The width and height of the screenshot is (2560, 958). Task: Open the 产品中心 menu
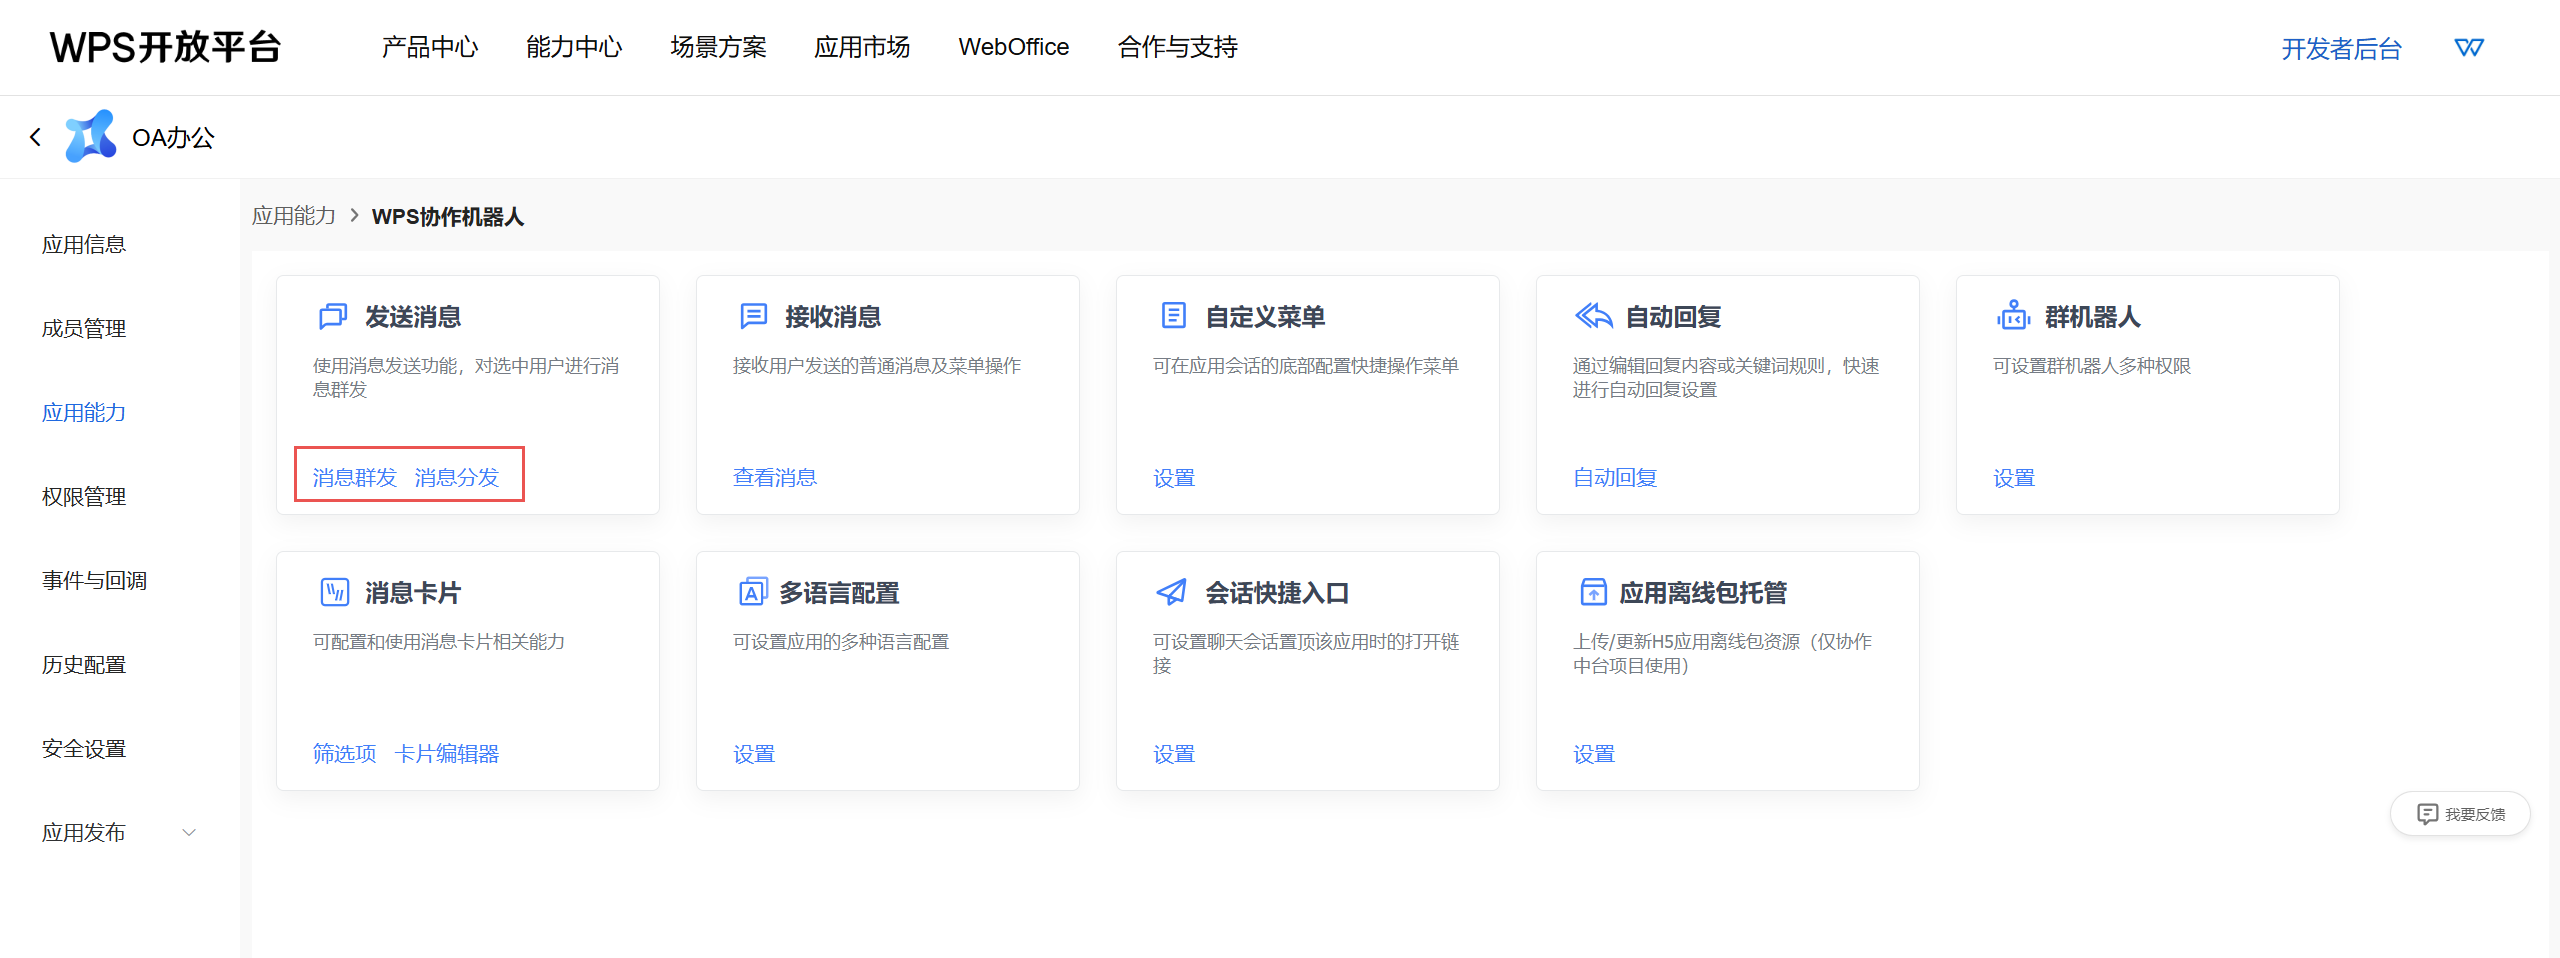(429, 47)
